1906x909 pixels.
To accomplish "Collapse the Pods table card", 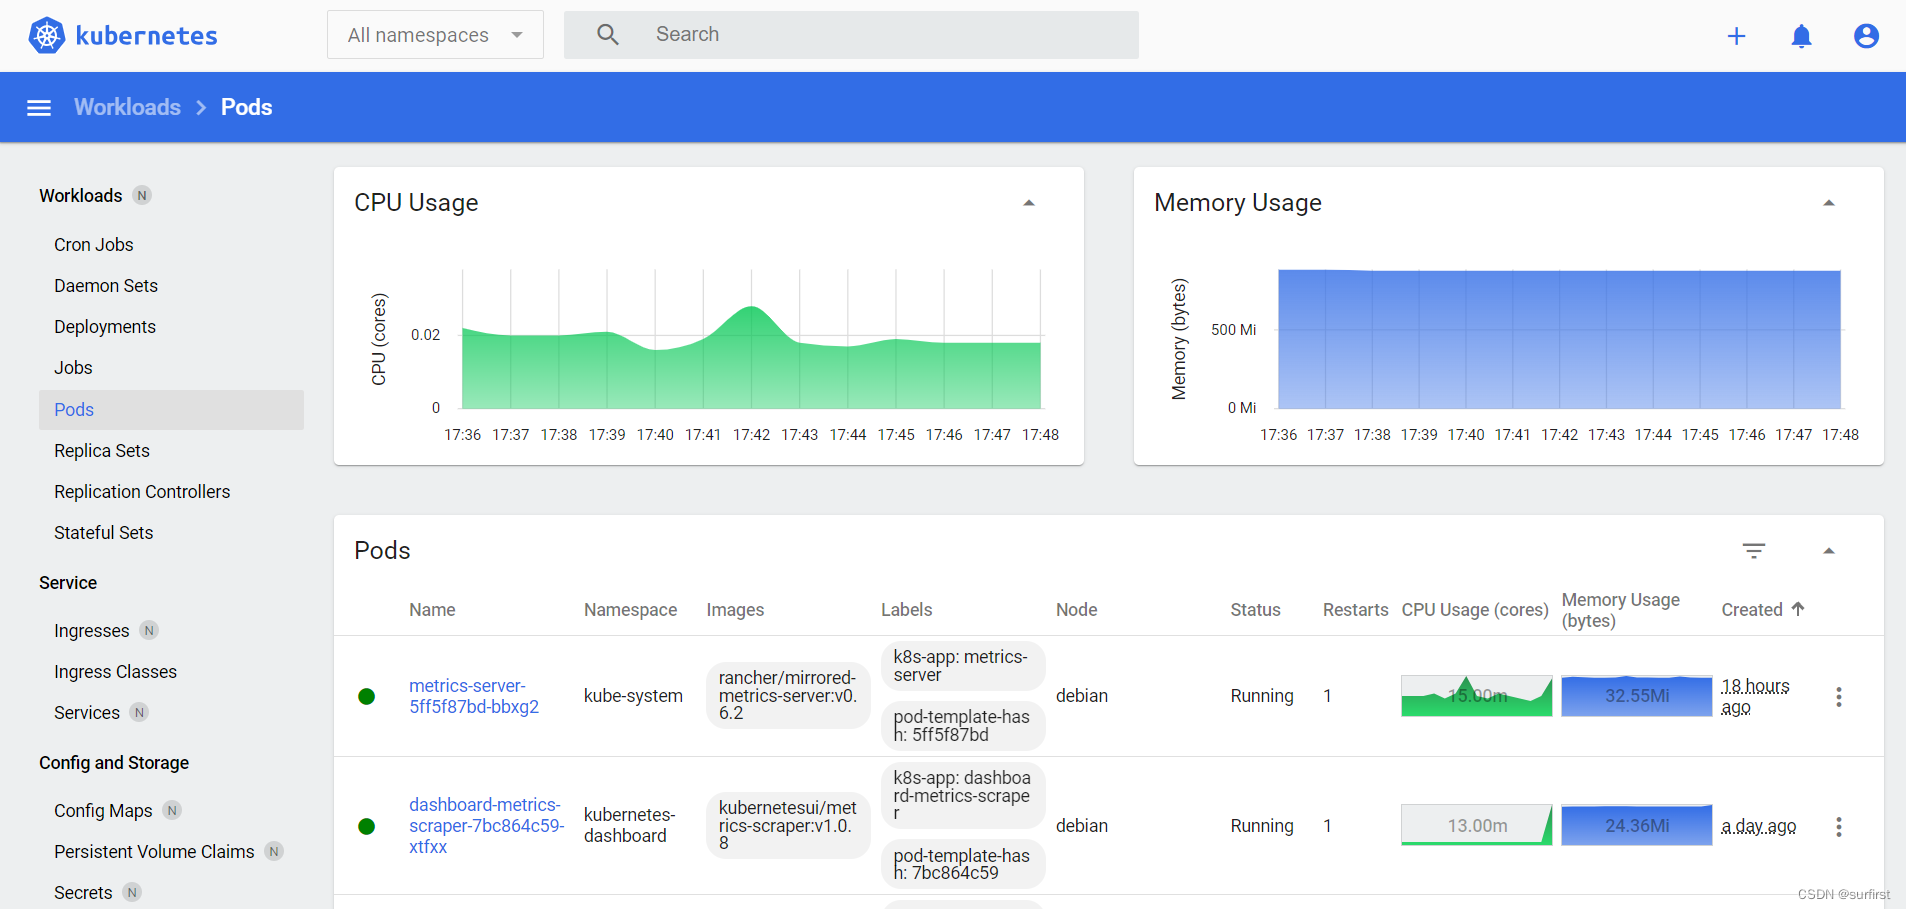I will click(1828, 551).
